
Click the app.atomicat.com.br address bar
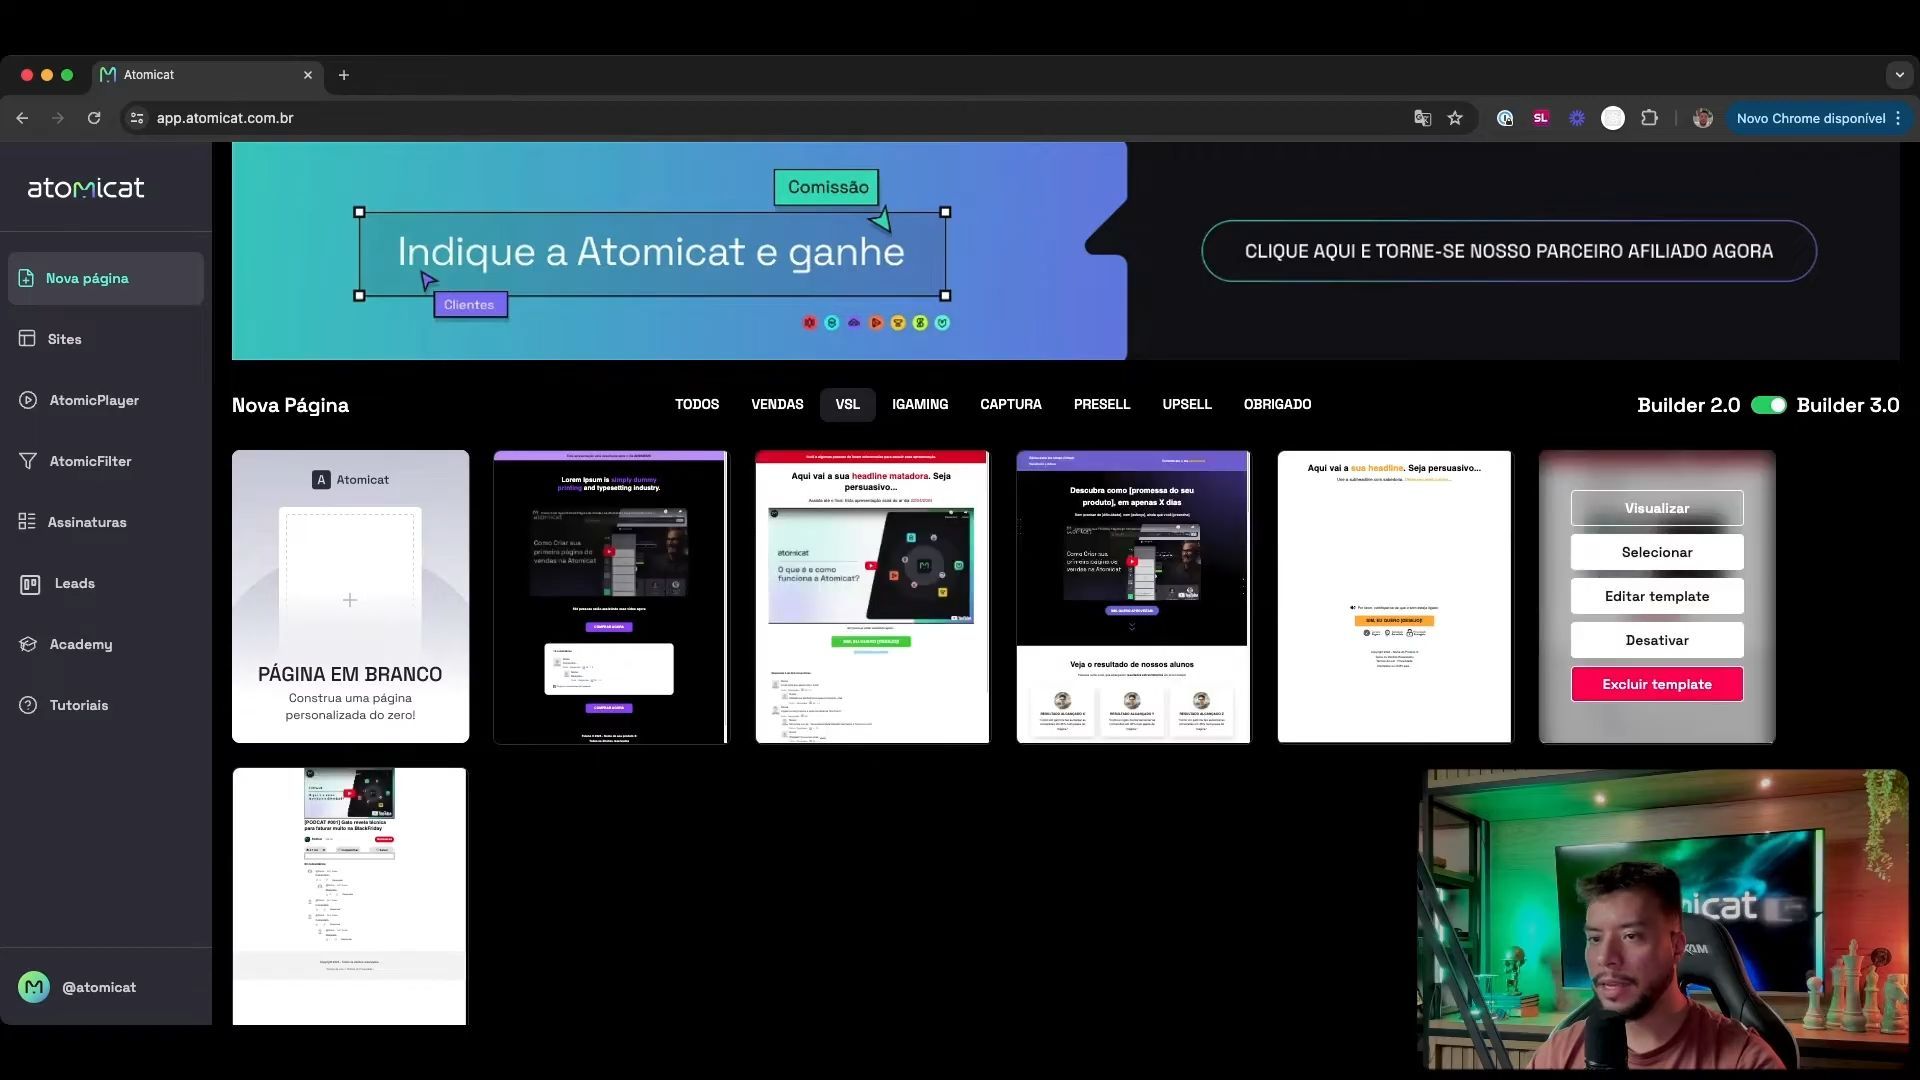tap(760, 118)
